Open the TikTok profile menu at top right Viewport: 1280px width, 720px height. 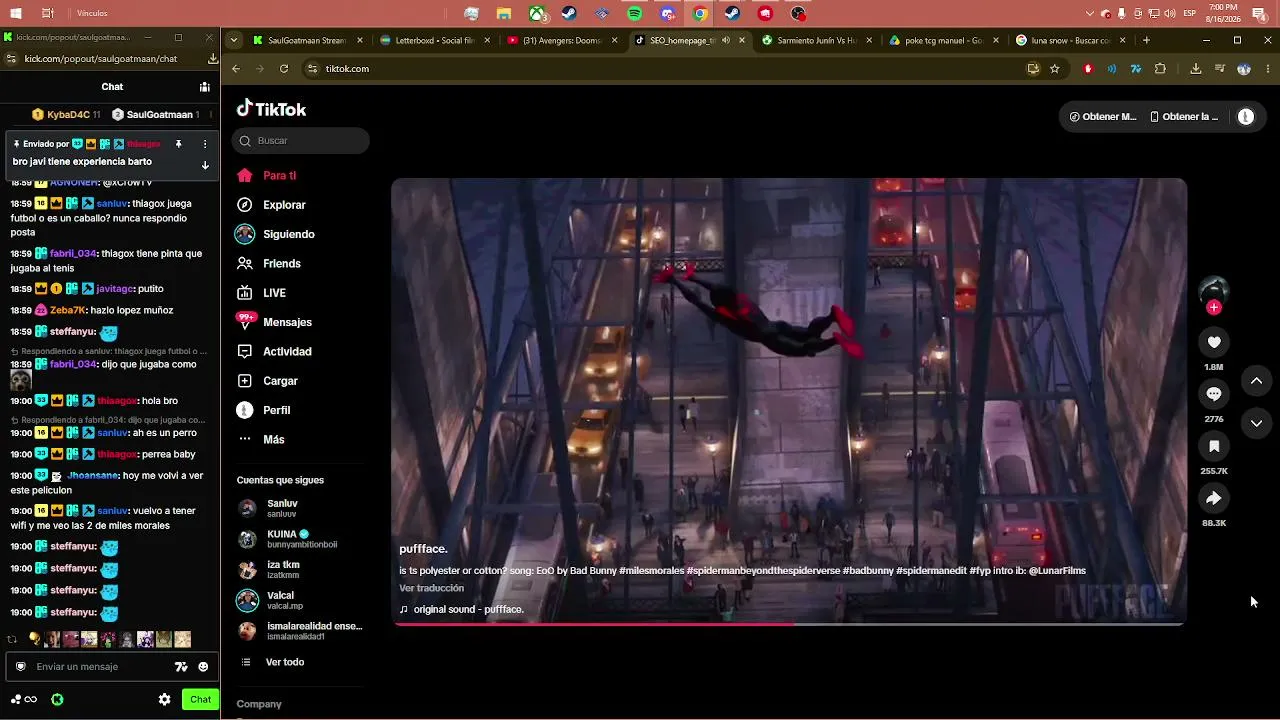pyautogui.click(x=1246, y=117)
